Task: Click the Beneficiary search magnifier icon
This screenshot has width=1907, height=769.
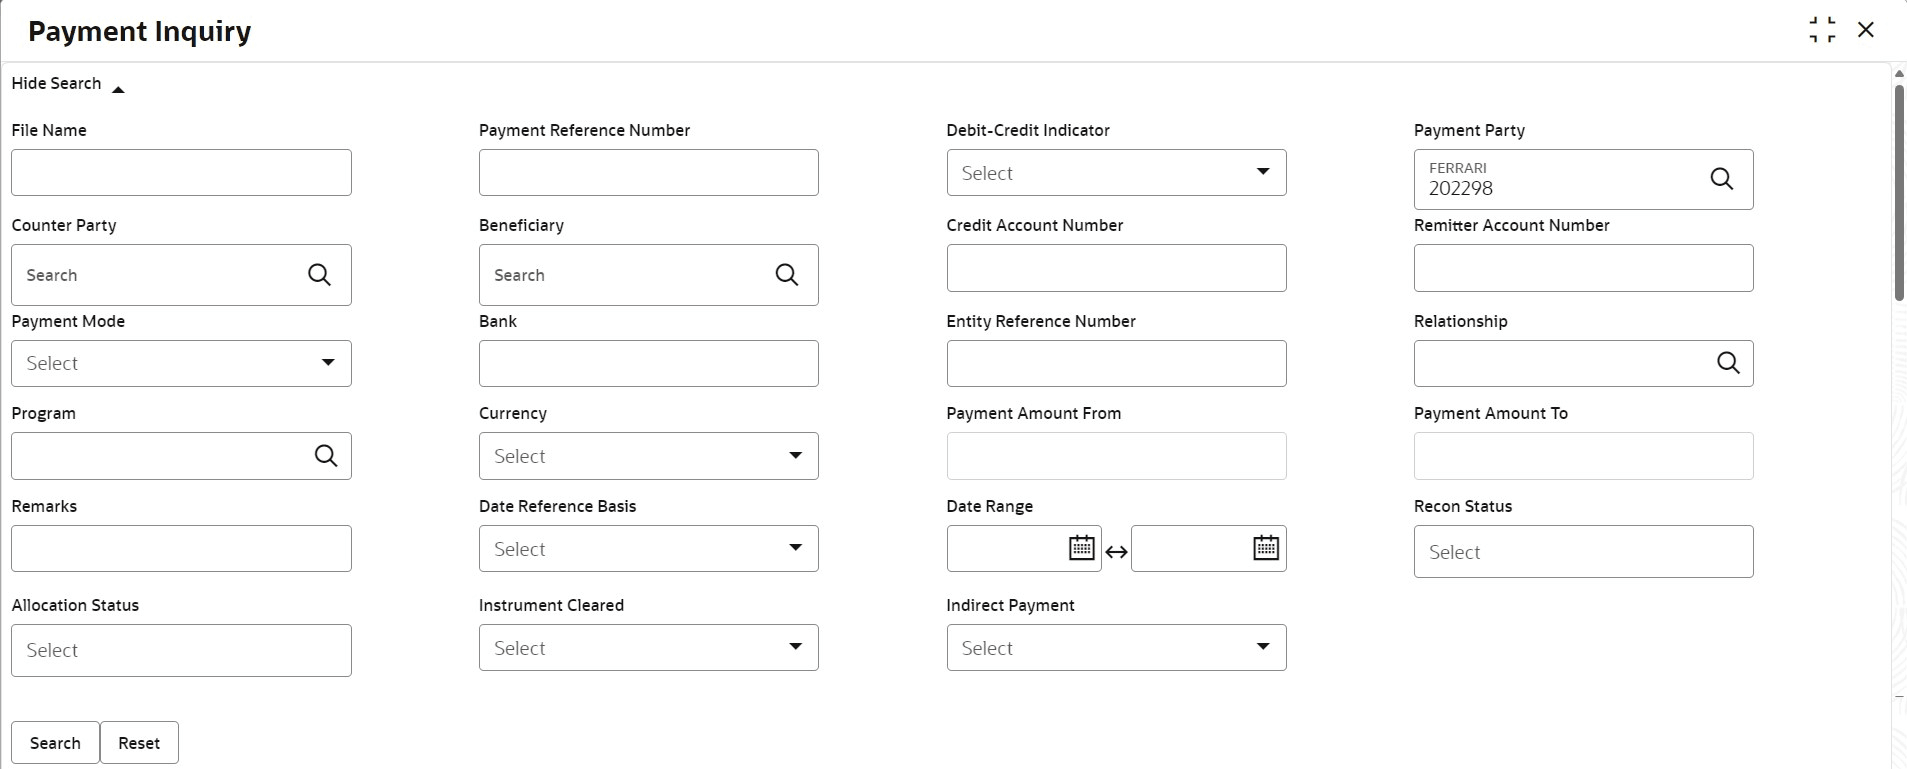Action: tap(787, 275)
